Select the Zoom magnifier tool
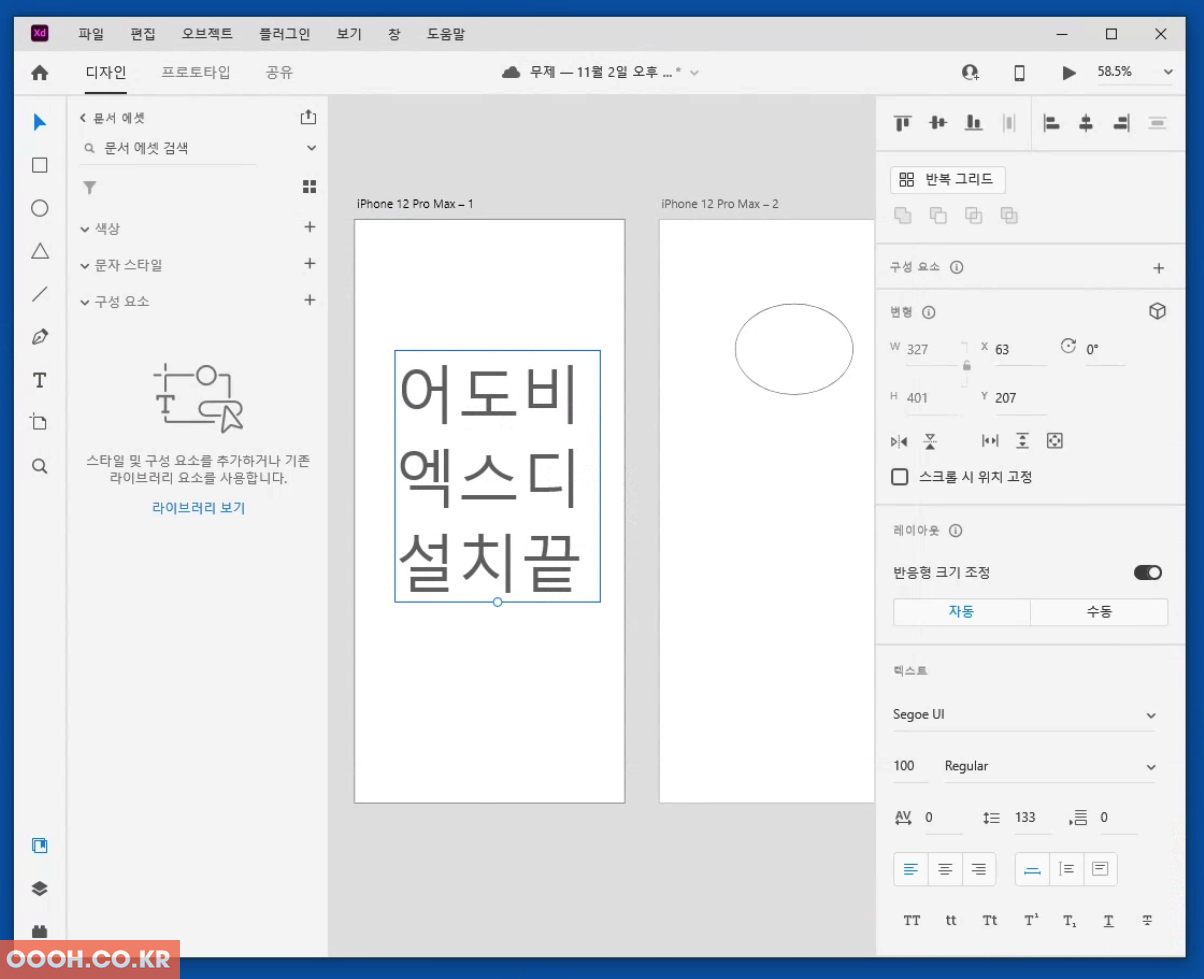This screenshot has height=979, width=1204. pos(40,466)
